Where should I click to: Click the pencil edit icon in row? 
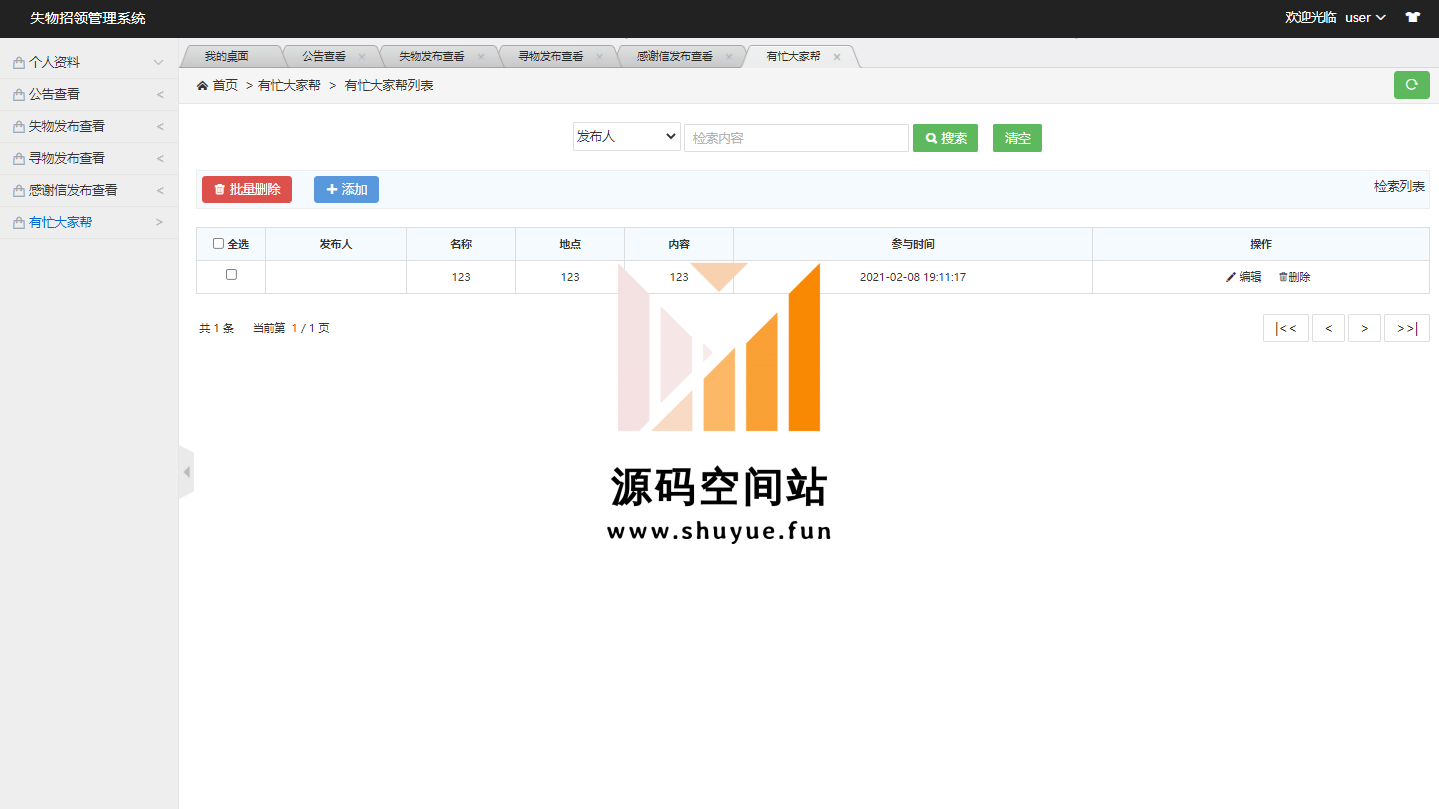click(1231, 277)
